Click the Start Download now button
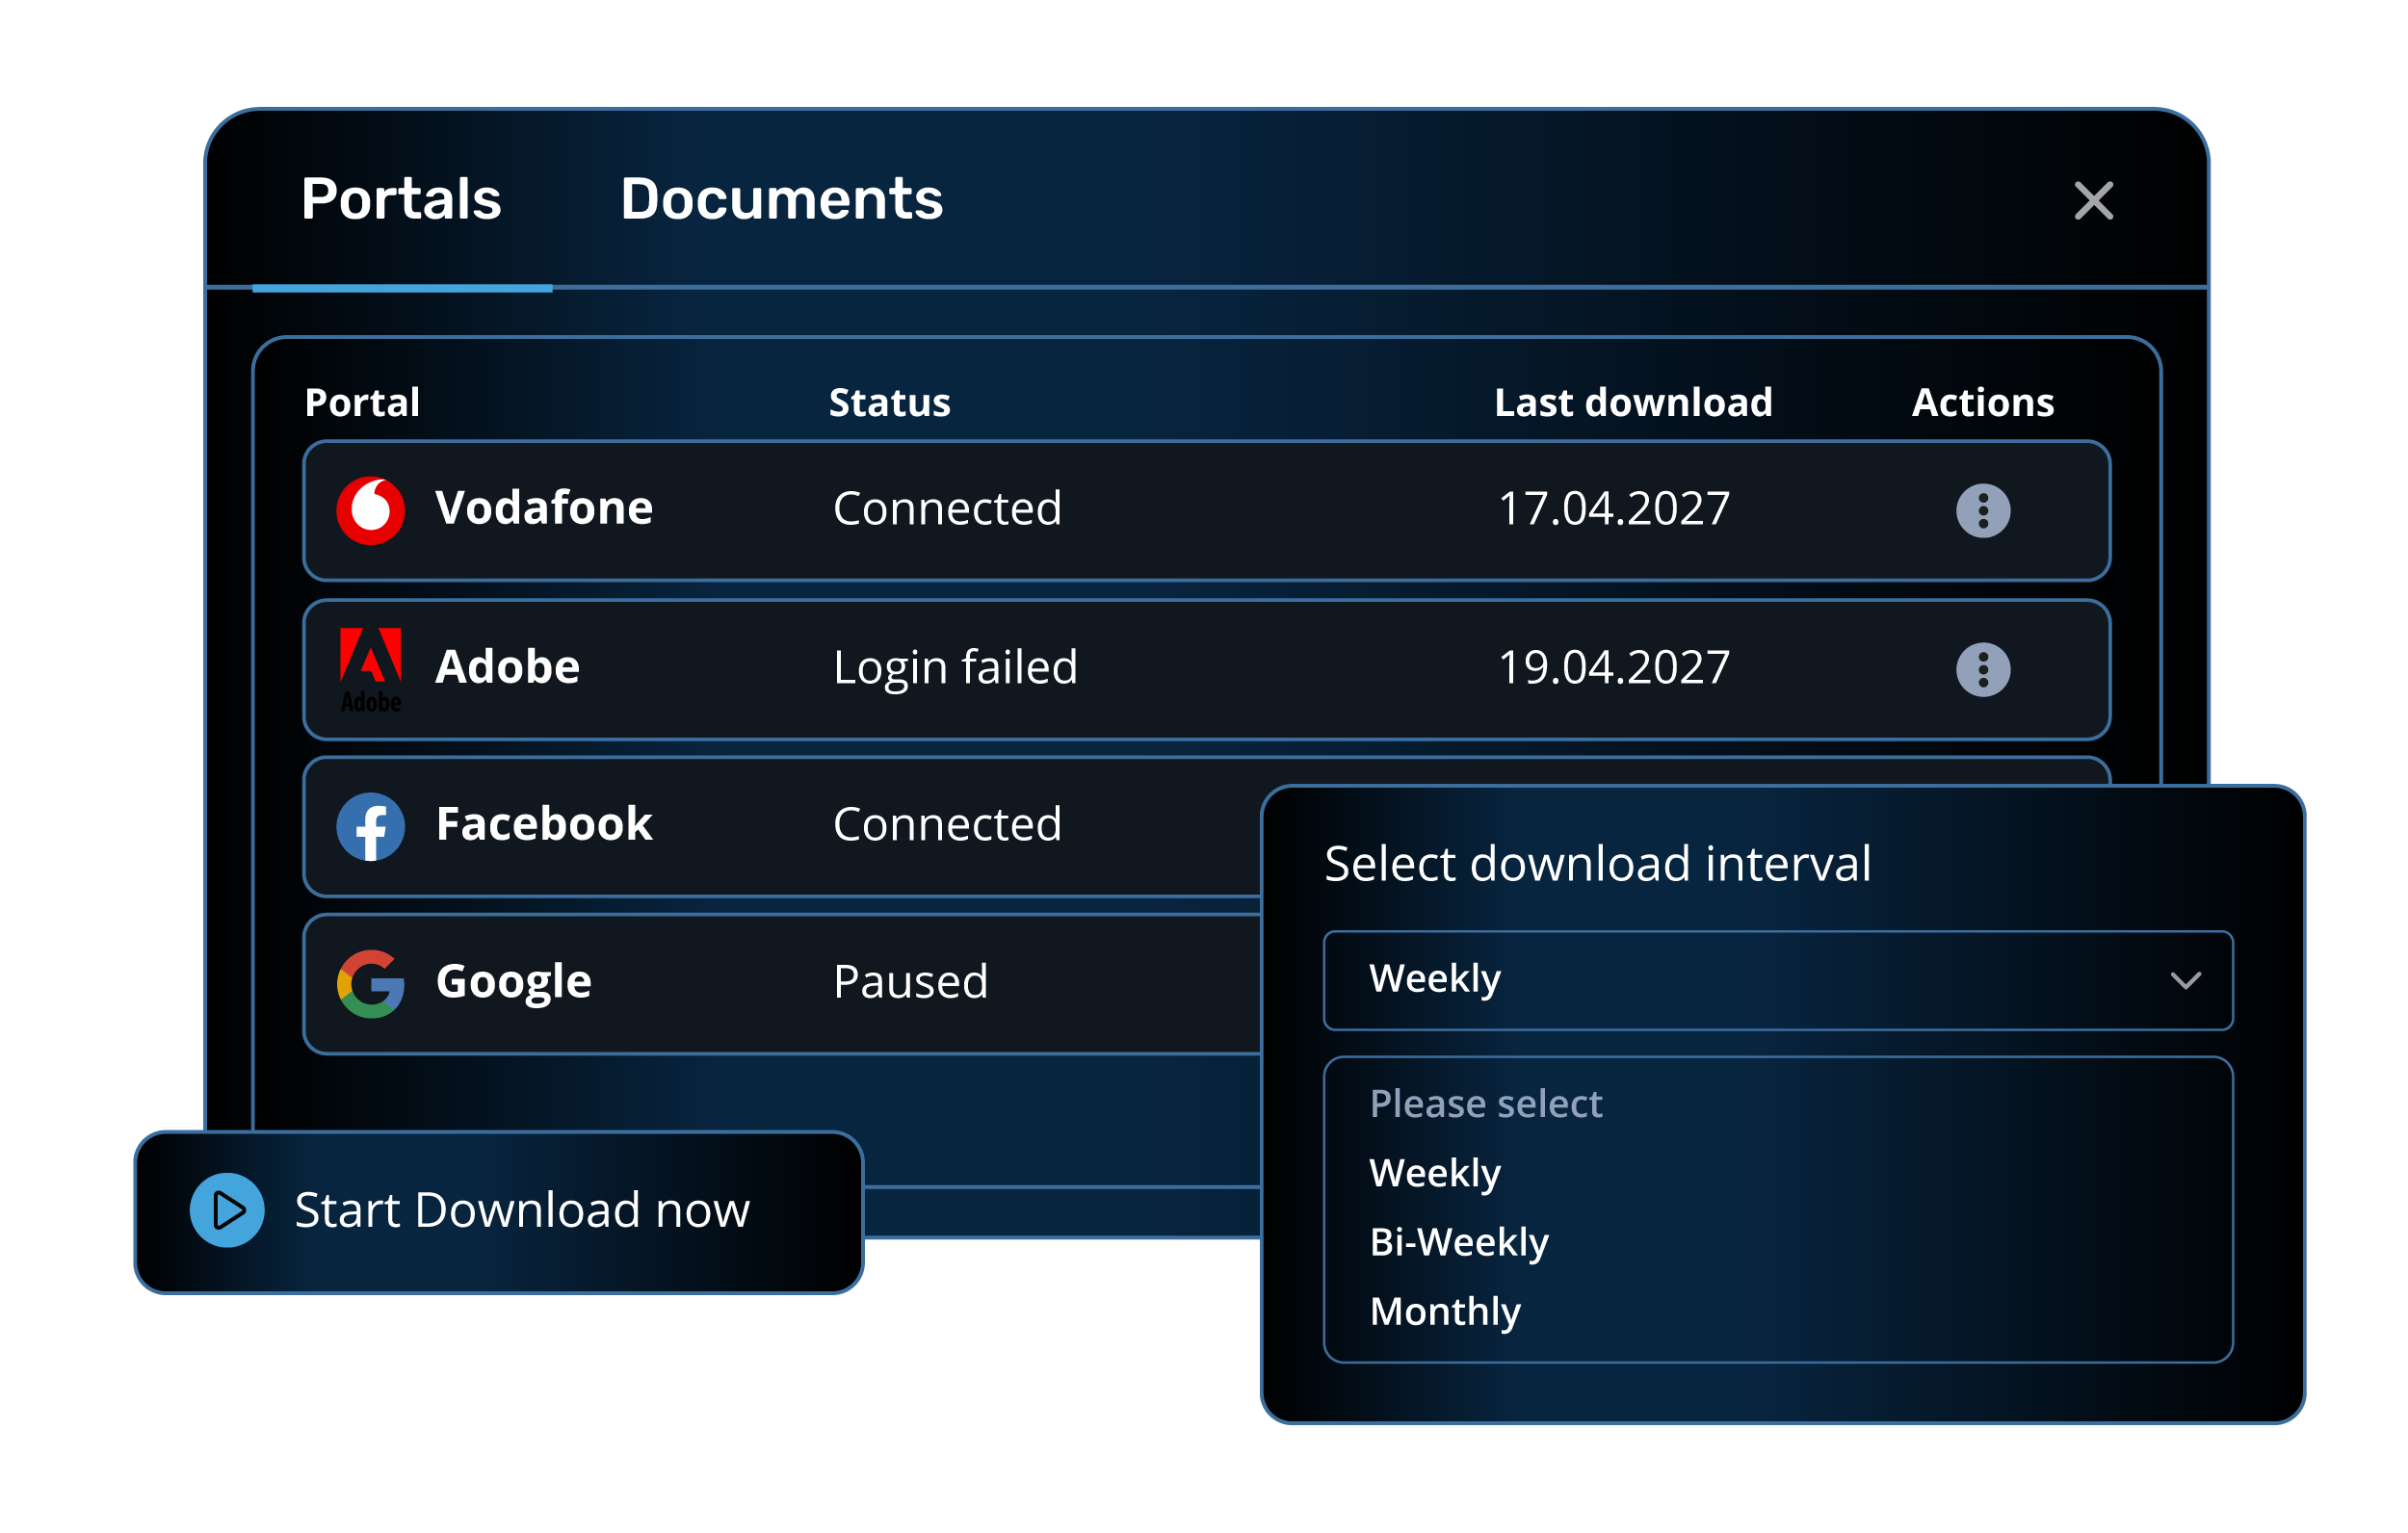 coord(498,1212)
